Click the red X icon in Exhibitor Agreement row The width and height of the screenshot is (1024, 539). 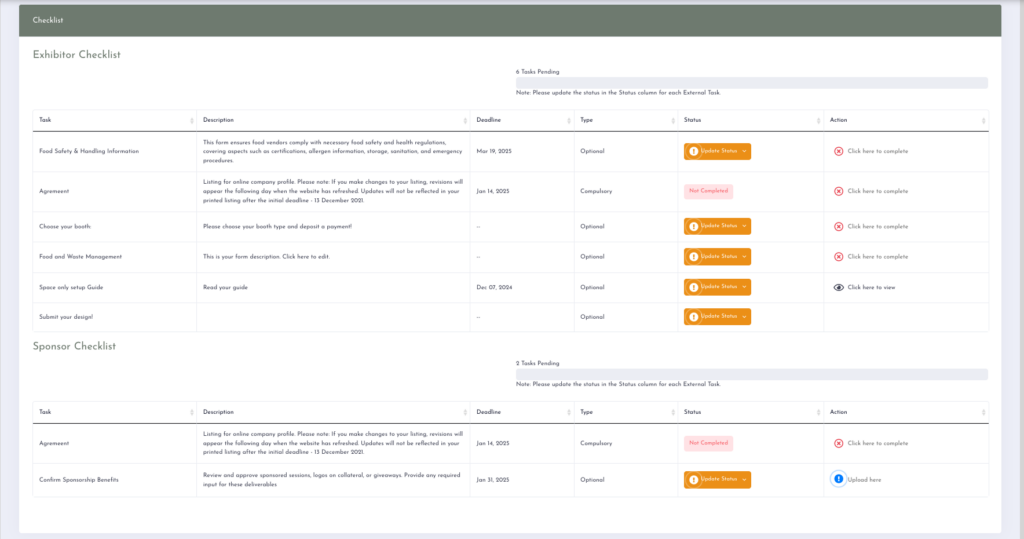click(839, 191)
